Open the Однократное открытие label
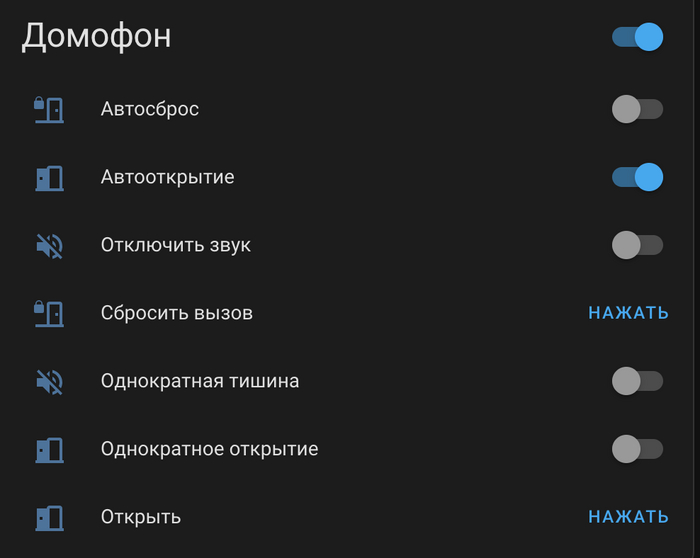This screenshot has height=558, width=700. [209, 449]
